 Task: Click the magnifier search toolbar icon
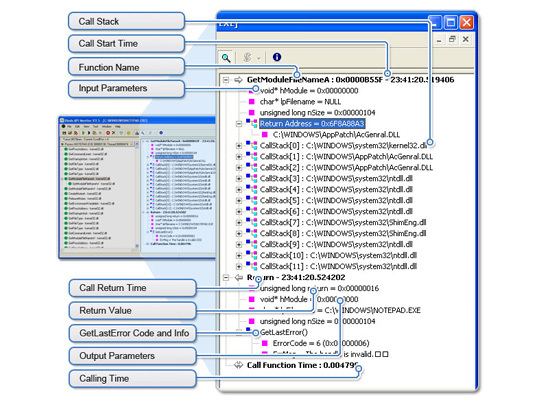pos(226,58)
